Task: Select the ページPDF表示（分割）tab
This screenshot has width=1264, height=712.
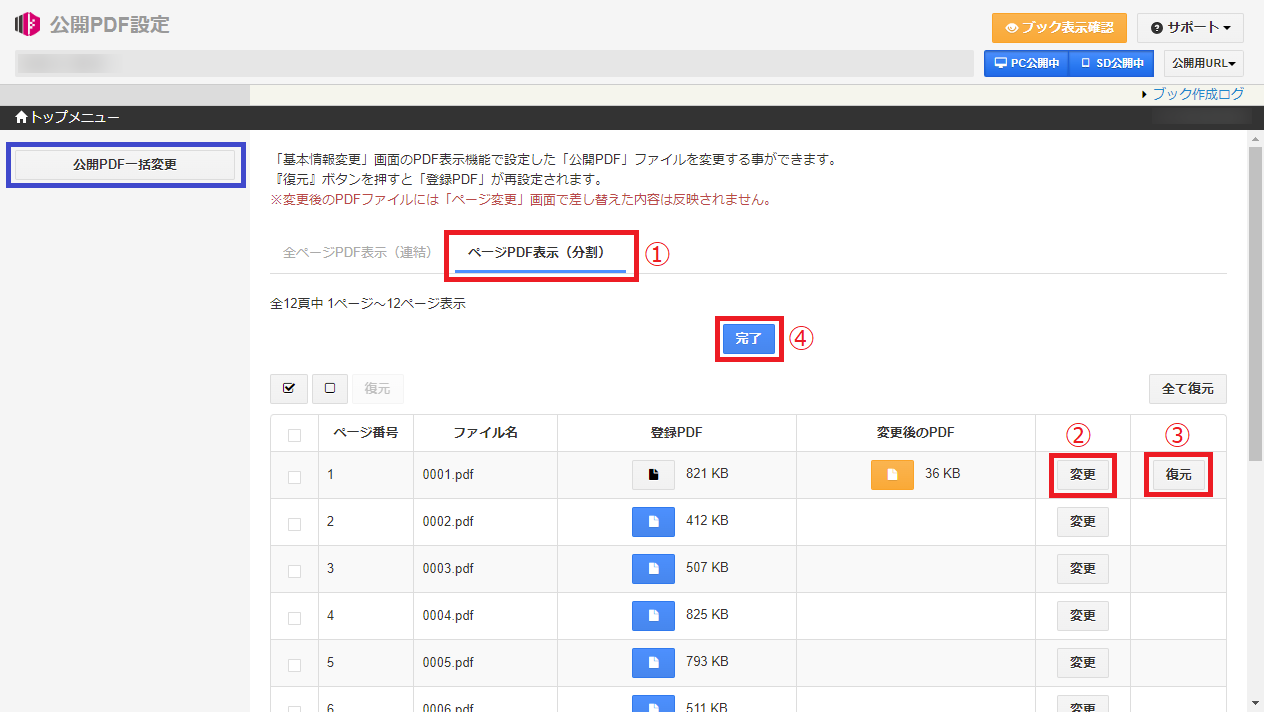Action: 536,253
